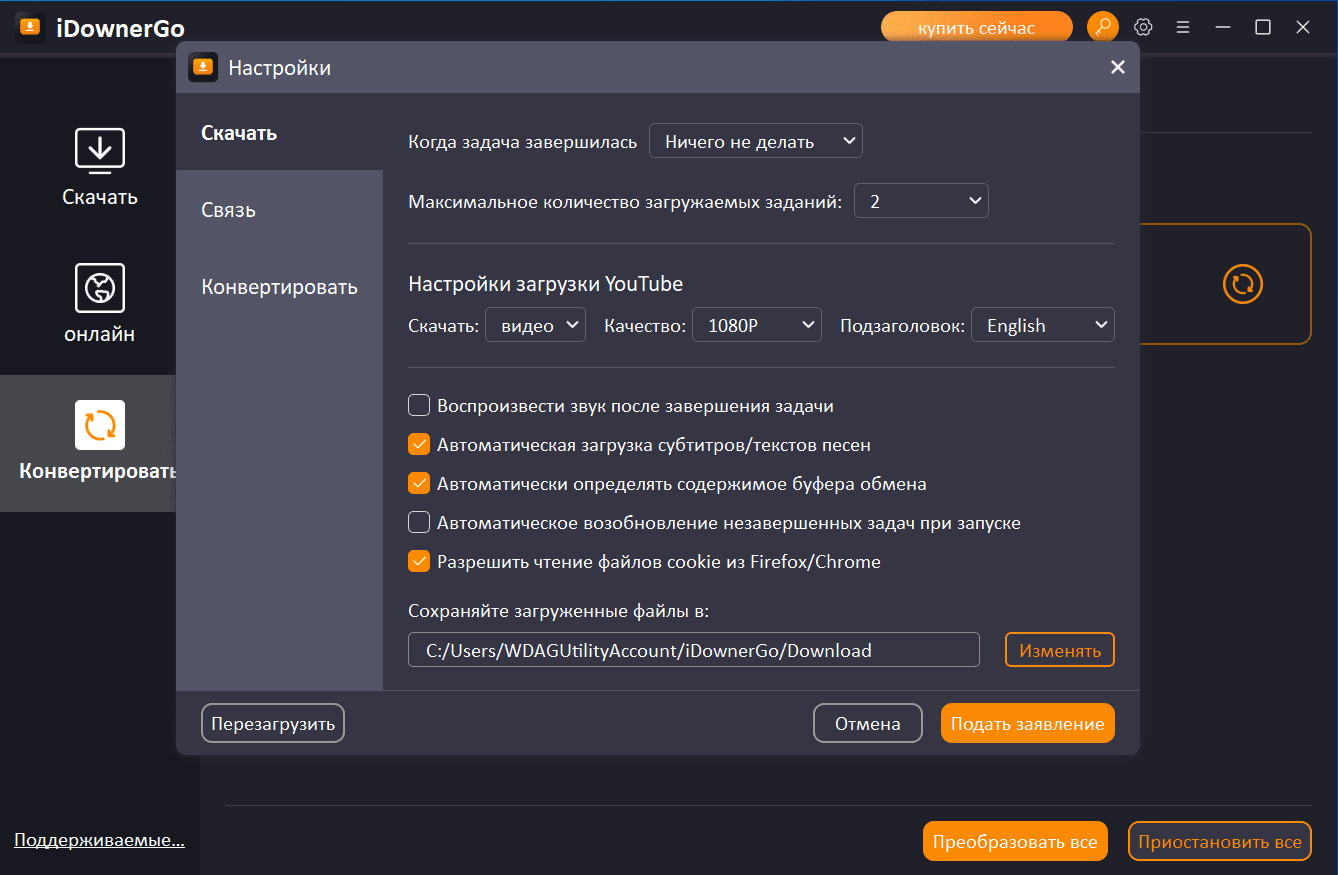The height and width of the screenshot is (875, 1338).
Task: Close the Настройки dialog
Action: coord(1118,67)
